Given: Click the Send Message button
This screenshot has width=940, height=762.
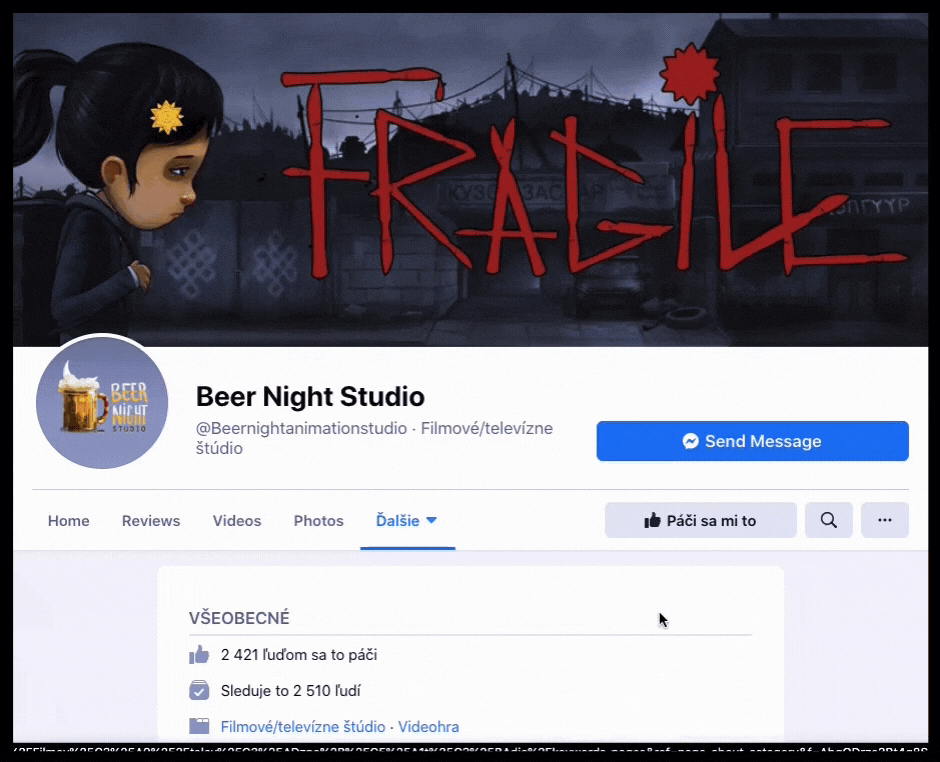Looking at the screenshot, I should coord(752,441).
